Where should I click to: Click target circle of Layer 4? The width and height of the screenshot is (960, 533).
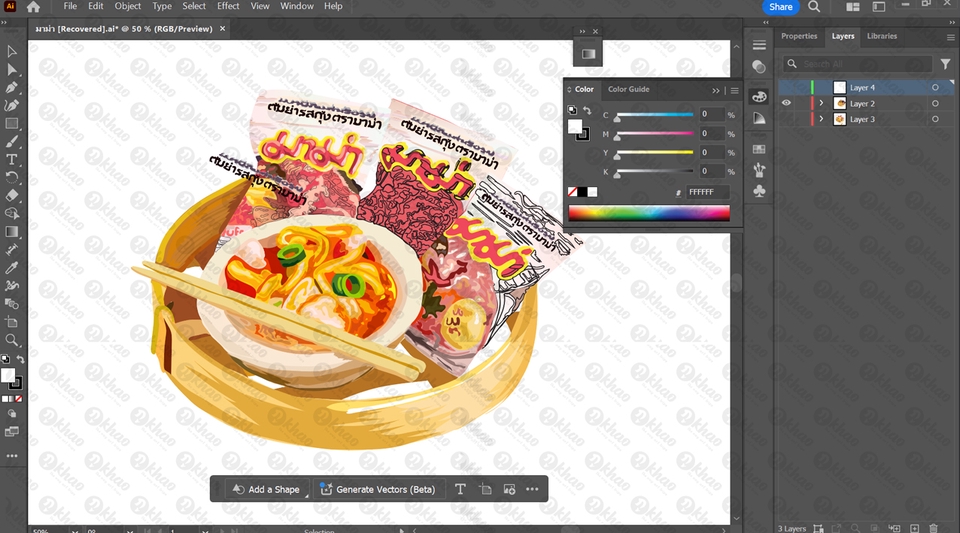935,88
